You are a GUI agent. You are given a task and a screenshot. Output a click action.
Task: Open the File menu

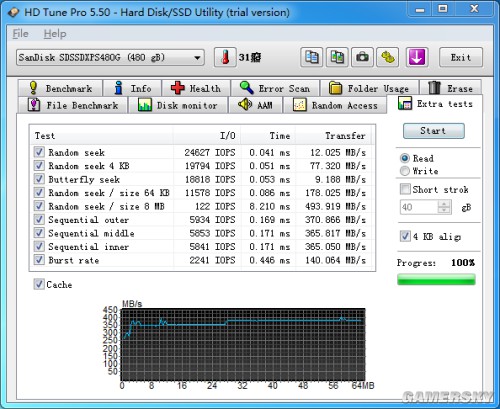(20, 34)
